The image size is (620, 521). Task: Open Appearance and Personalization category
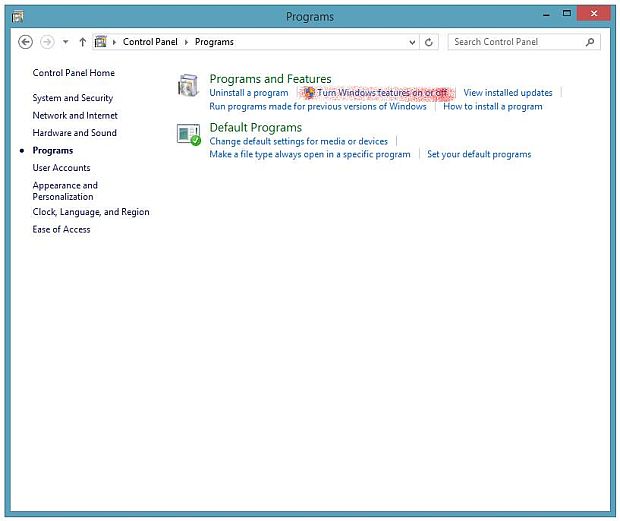coord(65,191)
